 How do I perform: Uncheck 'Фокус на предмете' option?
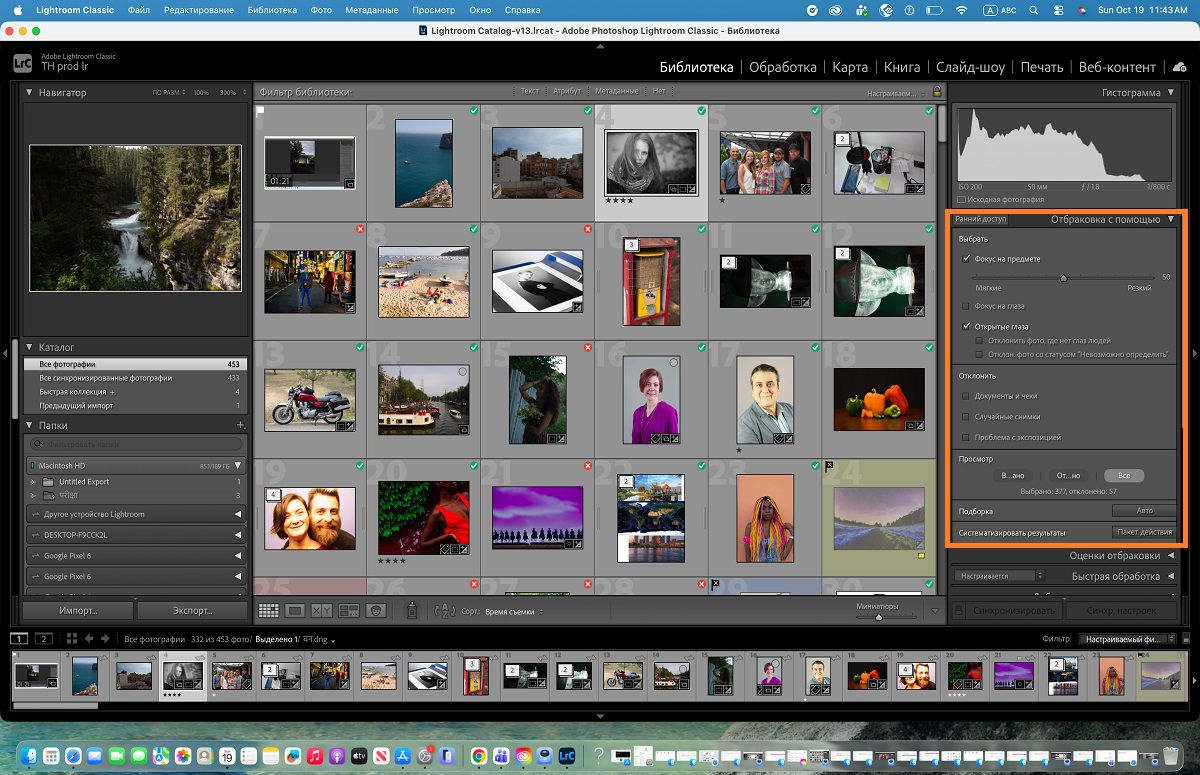click(966, 257)
